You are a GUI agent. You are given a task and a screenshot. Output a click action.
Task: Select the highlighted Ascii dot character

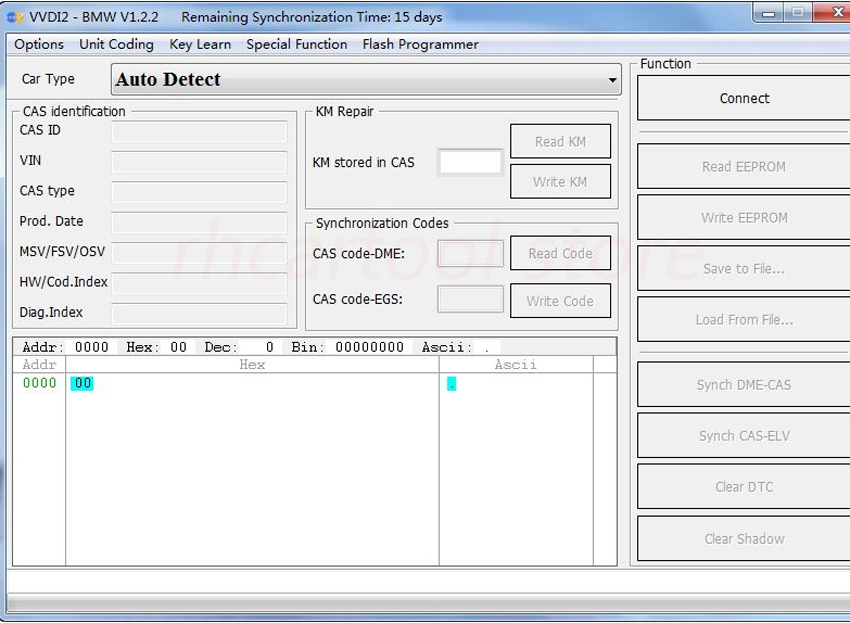point(452,384)
